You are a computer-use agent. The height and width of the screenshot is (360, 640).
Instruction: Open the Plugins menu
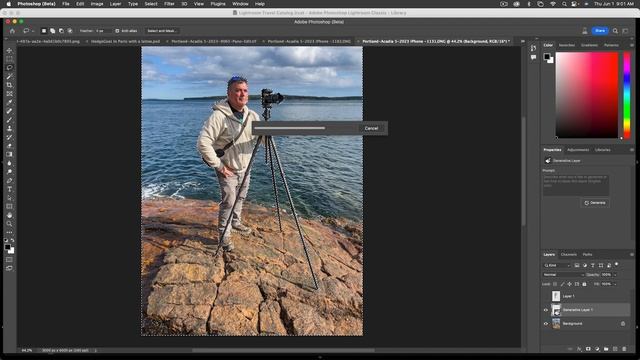coord(218,4)
